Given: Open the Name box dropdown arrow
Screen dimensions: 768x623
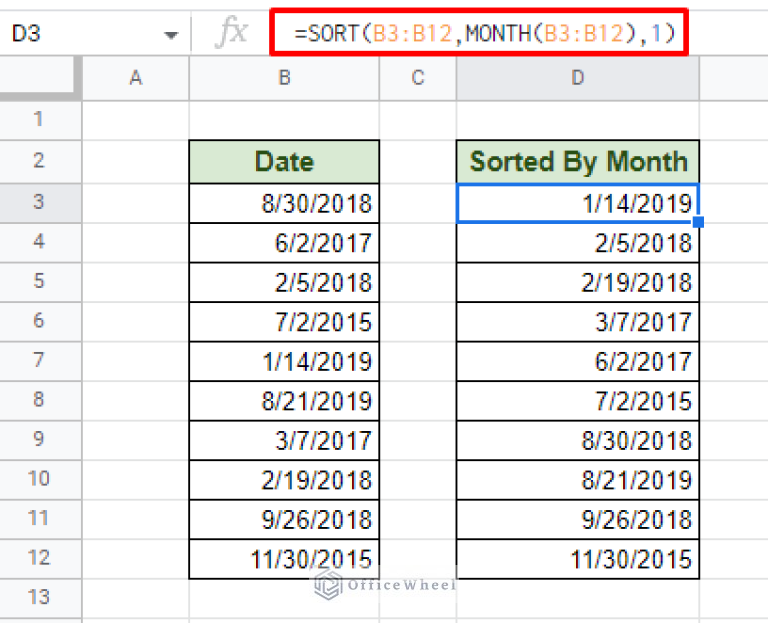Looking at the screenshot, I should (170, 35).
